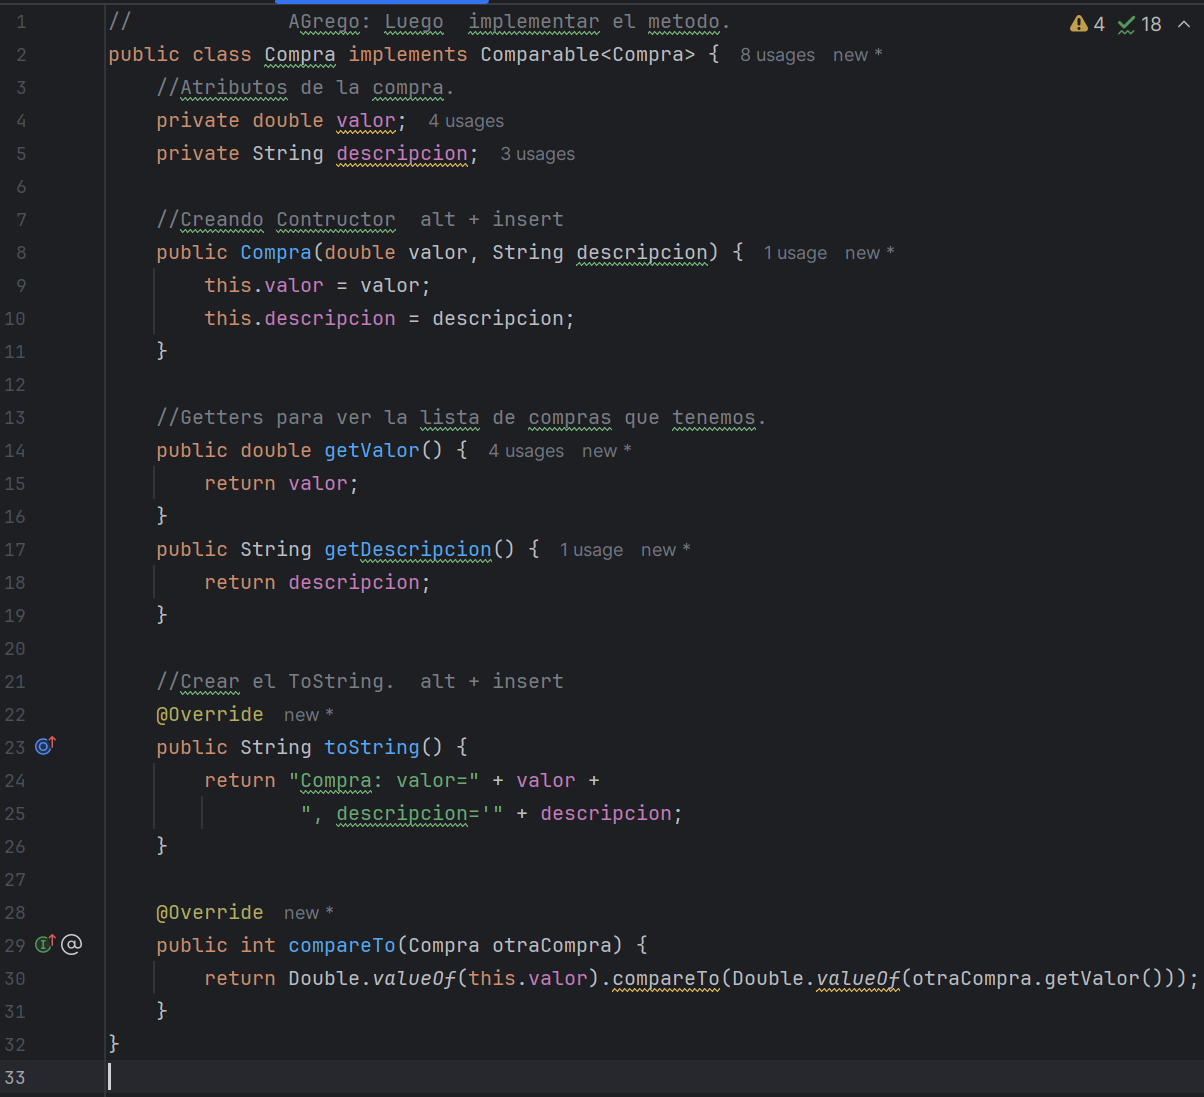1204x1097 pixels.
Task: Click 'this.descripcion' on line 10
Action: click(x=300, y=318)
